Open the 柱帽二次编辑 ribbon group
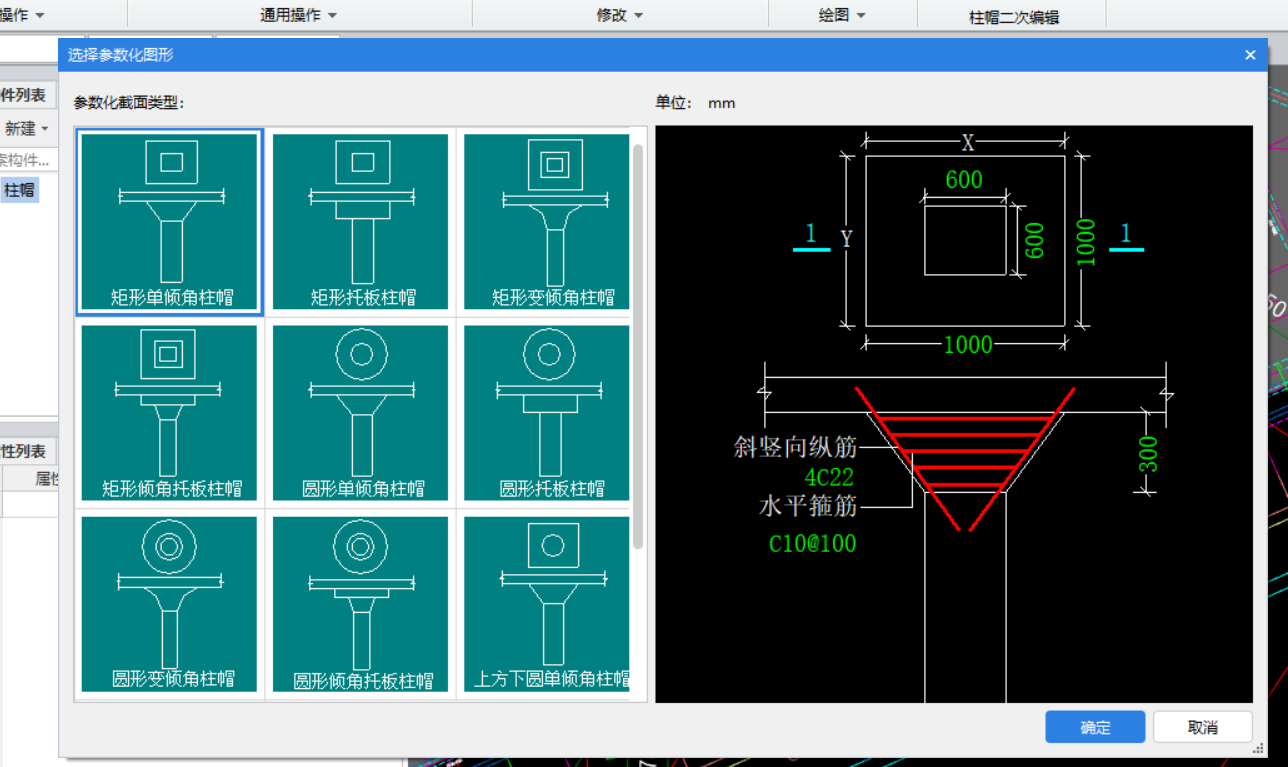This screenshot has height=767, width=1288. tap(1014, 17)
